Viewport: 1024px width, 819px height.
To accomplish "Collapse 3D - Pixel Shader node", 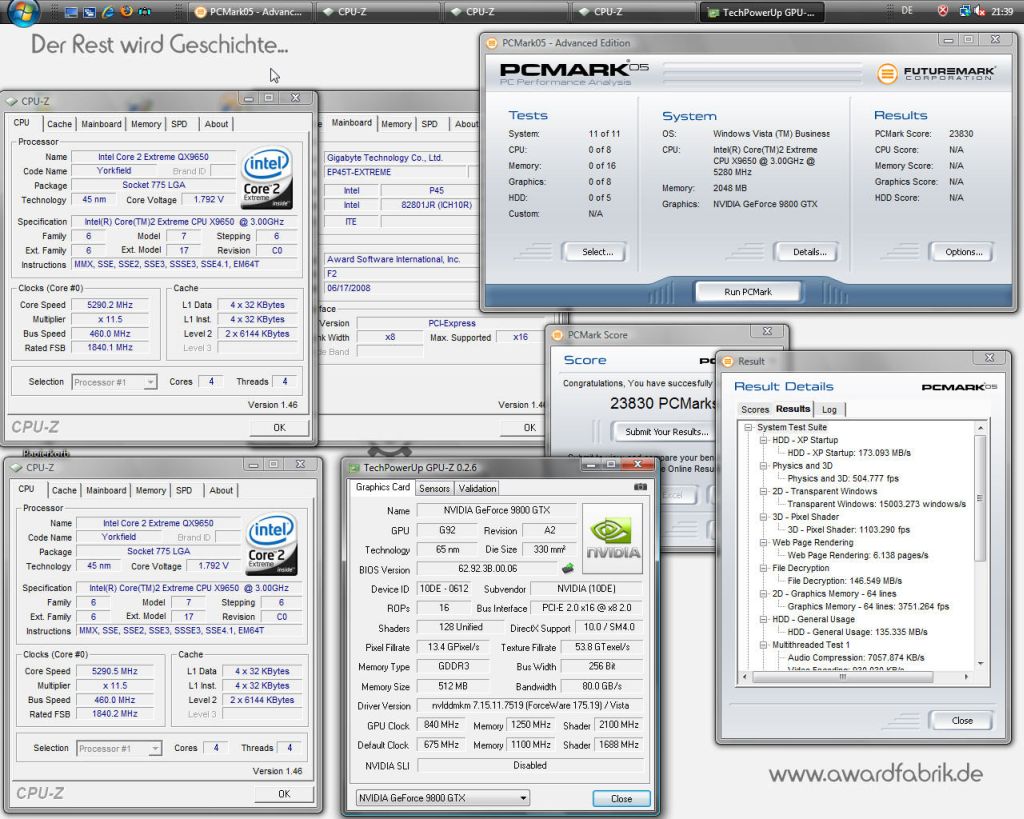I will [763, 517].
